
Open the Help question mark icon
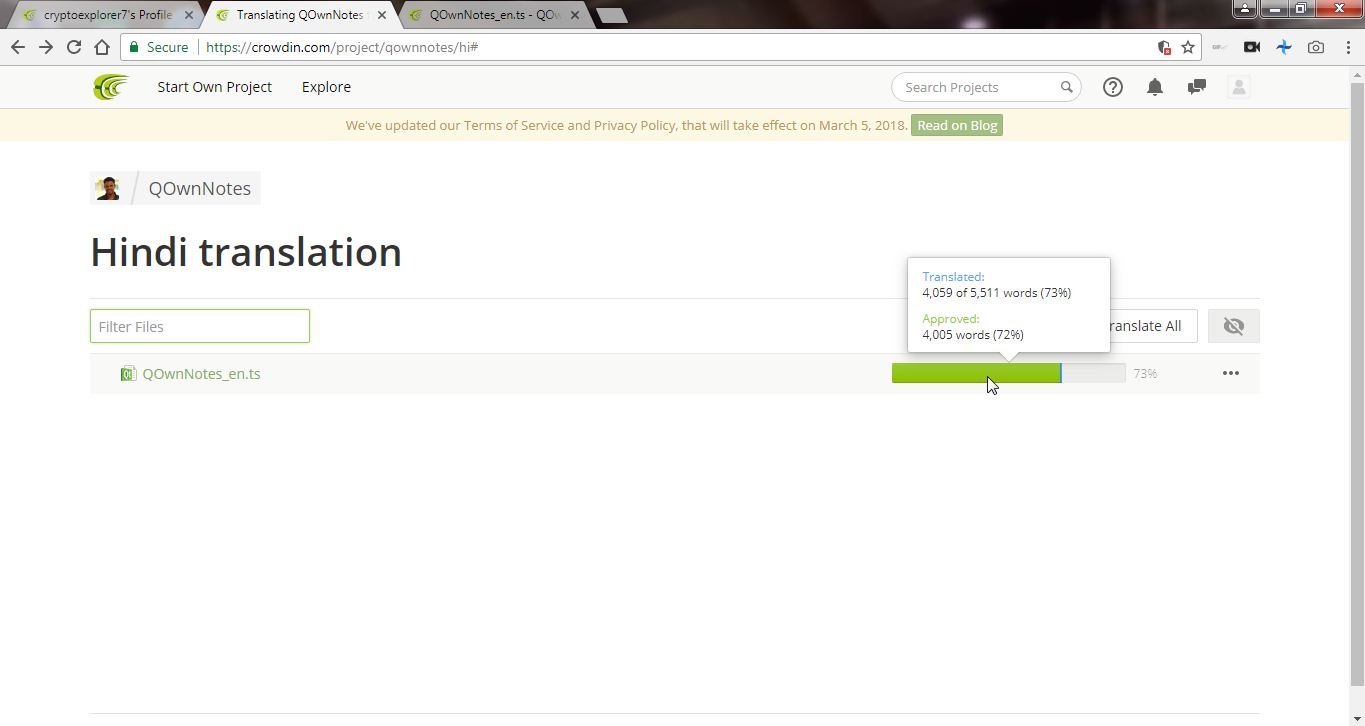click(x=1112, y=87)
